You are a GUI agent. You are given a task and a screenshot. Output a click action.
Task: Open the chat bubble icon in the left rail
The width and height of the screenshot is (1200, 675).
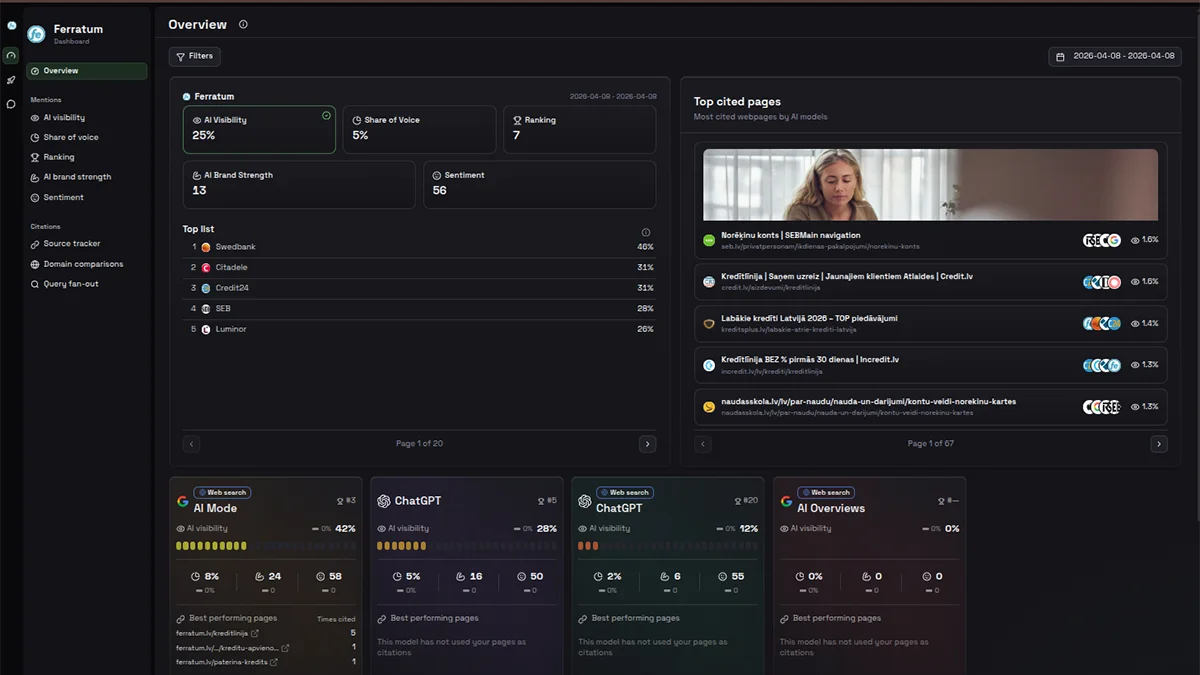point(11,104)
